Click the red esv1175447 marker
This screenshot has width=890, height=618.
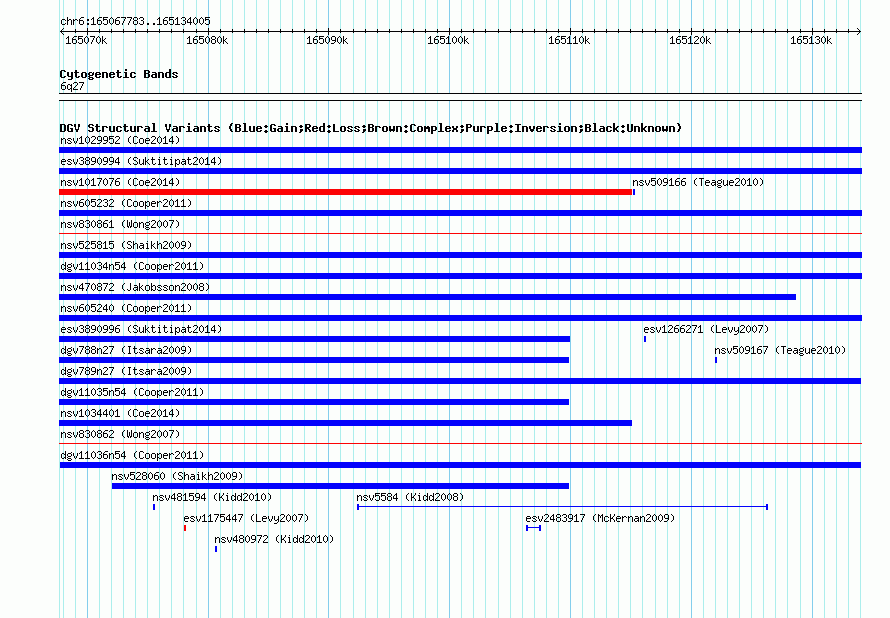[185, 528]
